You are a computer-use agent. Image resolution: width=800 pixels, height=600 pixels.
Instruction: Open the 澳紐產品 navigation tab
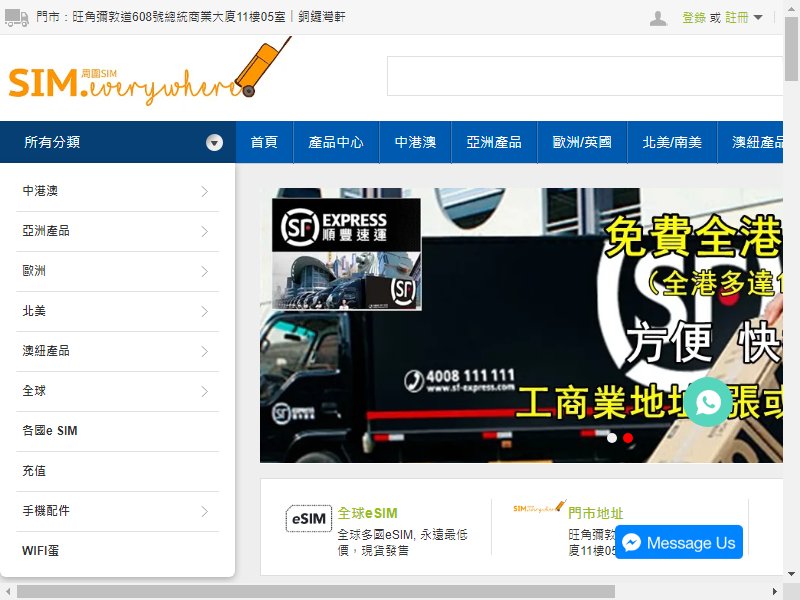751,142
